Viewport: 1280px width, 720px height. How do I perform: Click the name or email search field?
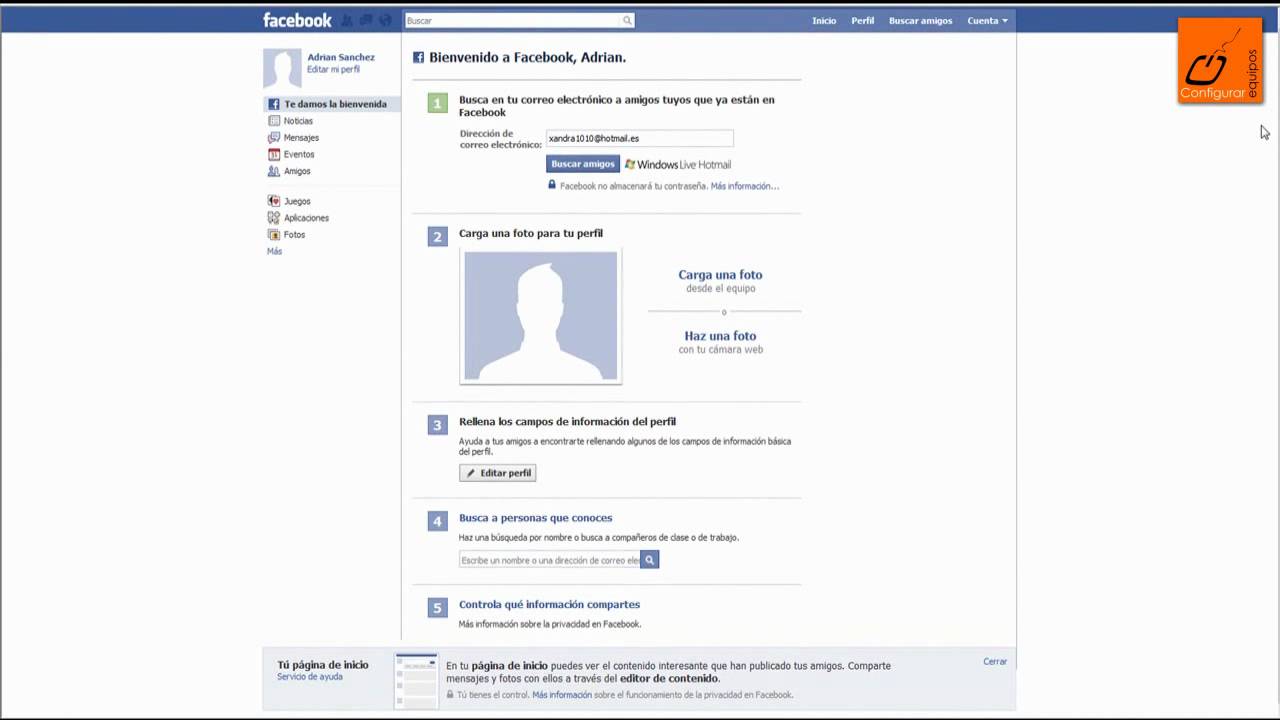point(549,560)
